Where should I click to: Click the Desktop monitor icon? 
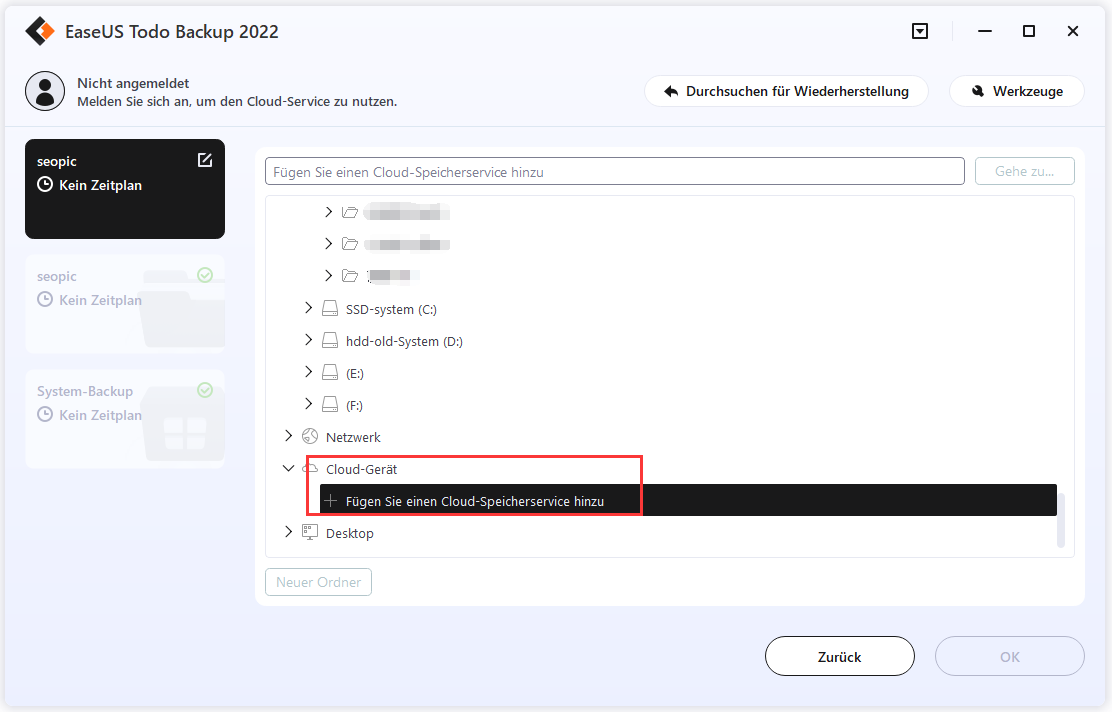310,533
